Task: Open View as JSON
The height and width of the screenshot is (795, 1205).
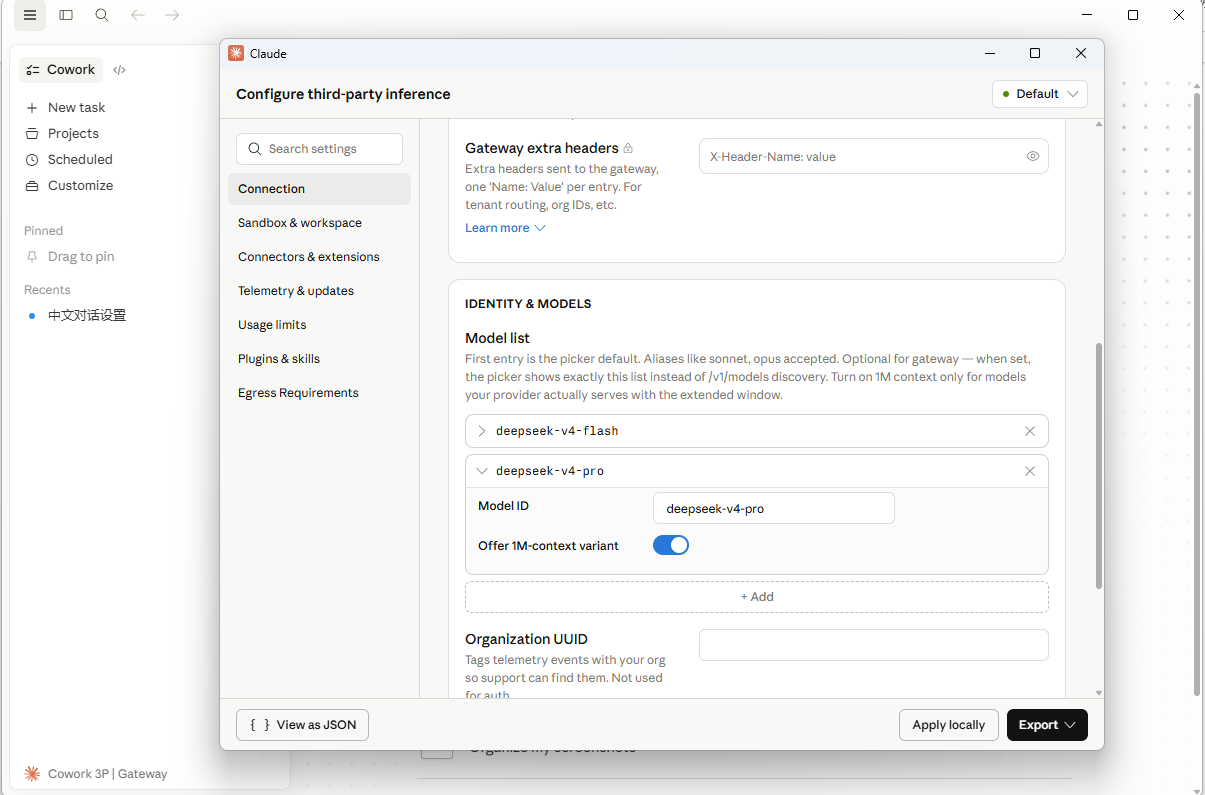Action: coord(302,725)
